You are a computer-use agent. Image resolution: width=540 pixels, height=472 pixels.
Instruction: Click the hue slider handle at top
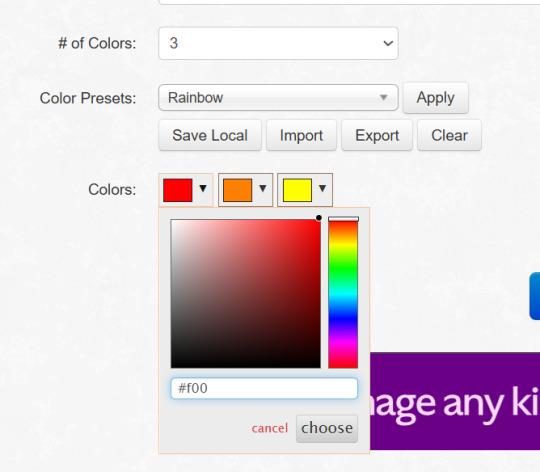coord(343,219)
